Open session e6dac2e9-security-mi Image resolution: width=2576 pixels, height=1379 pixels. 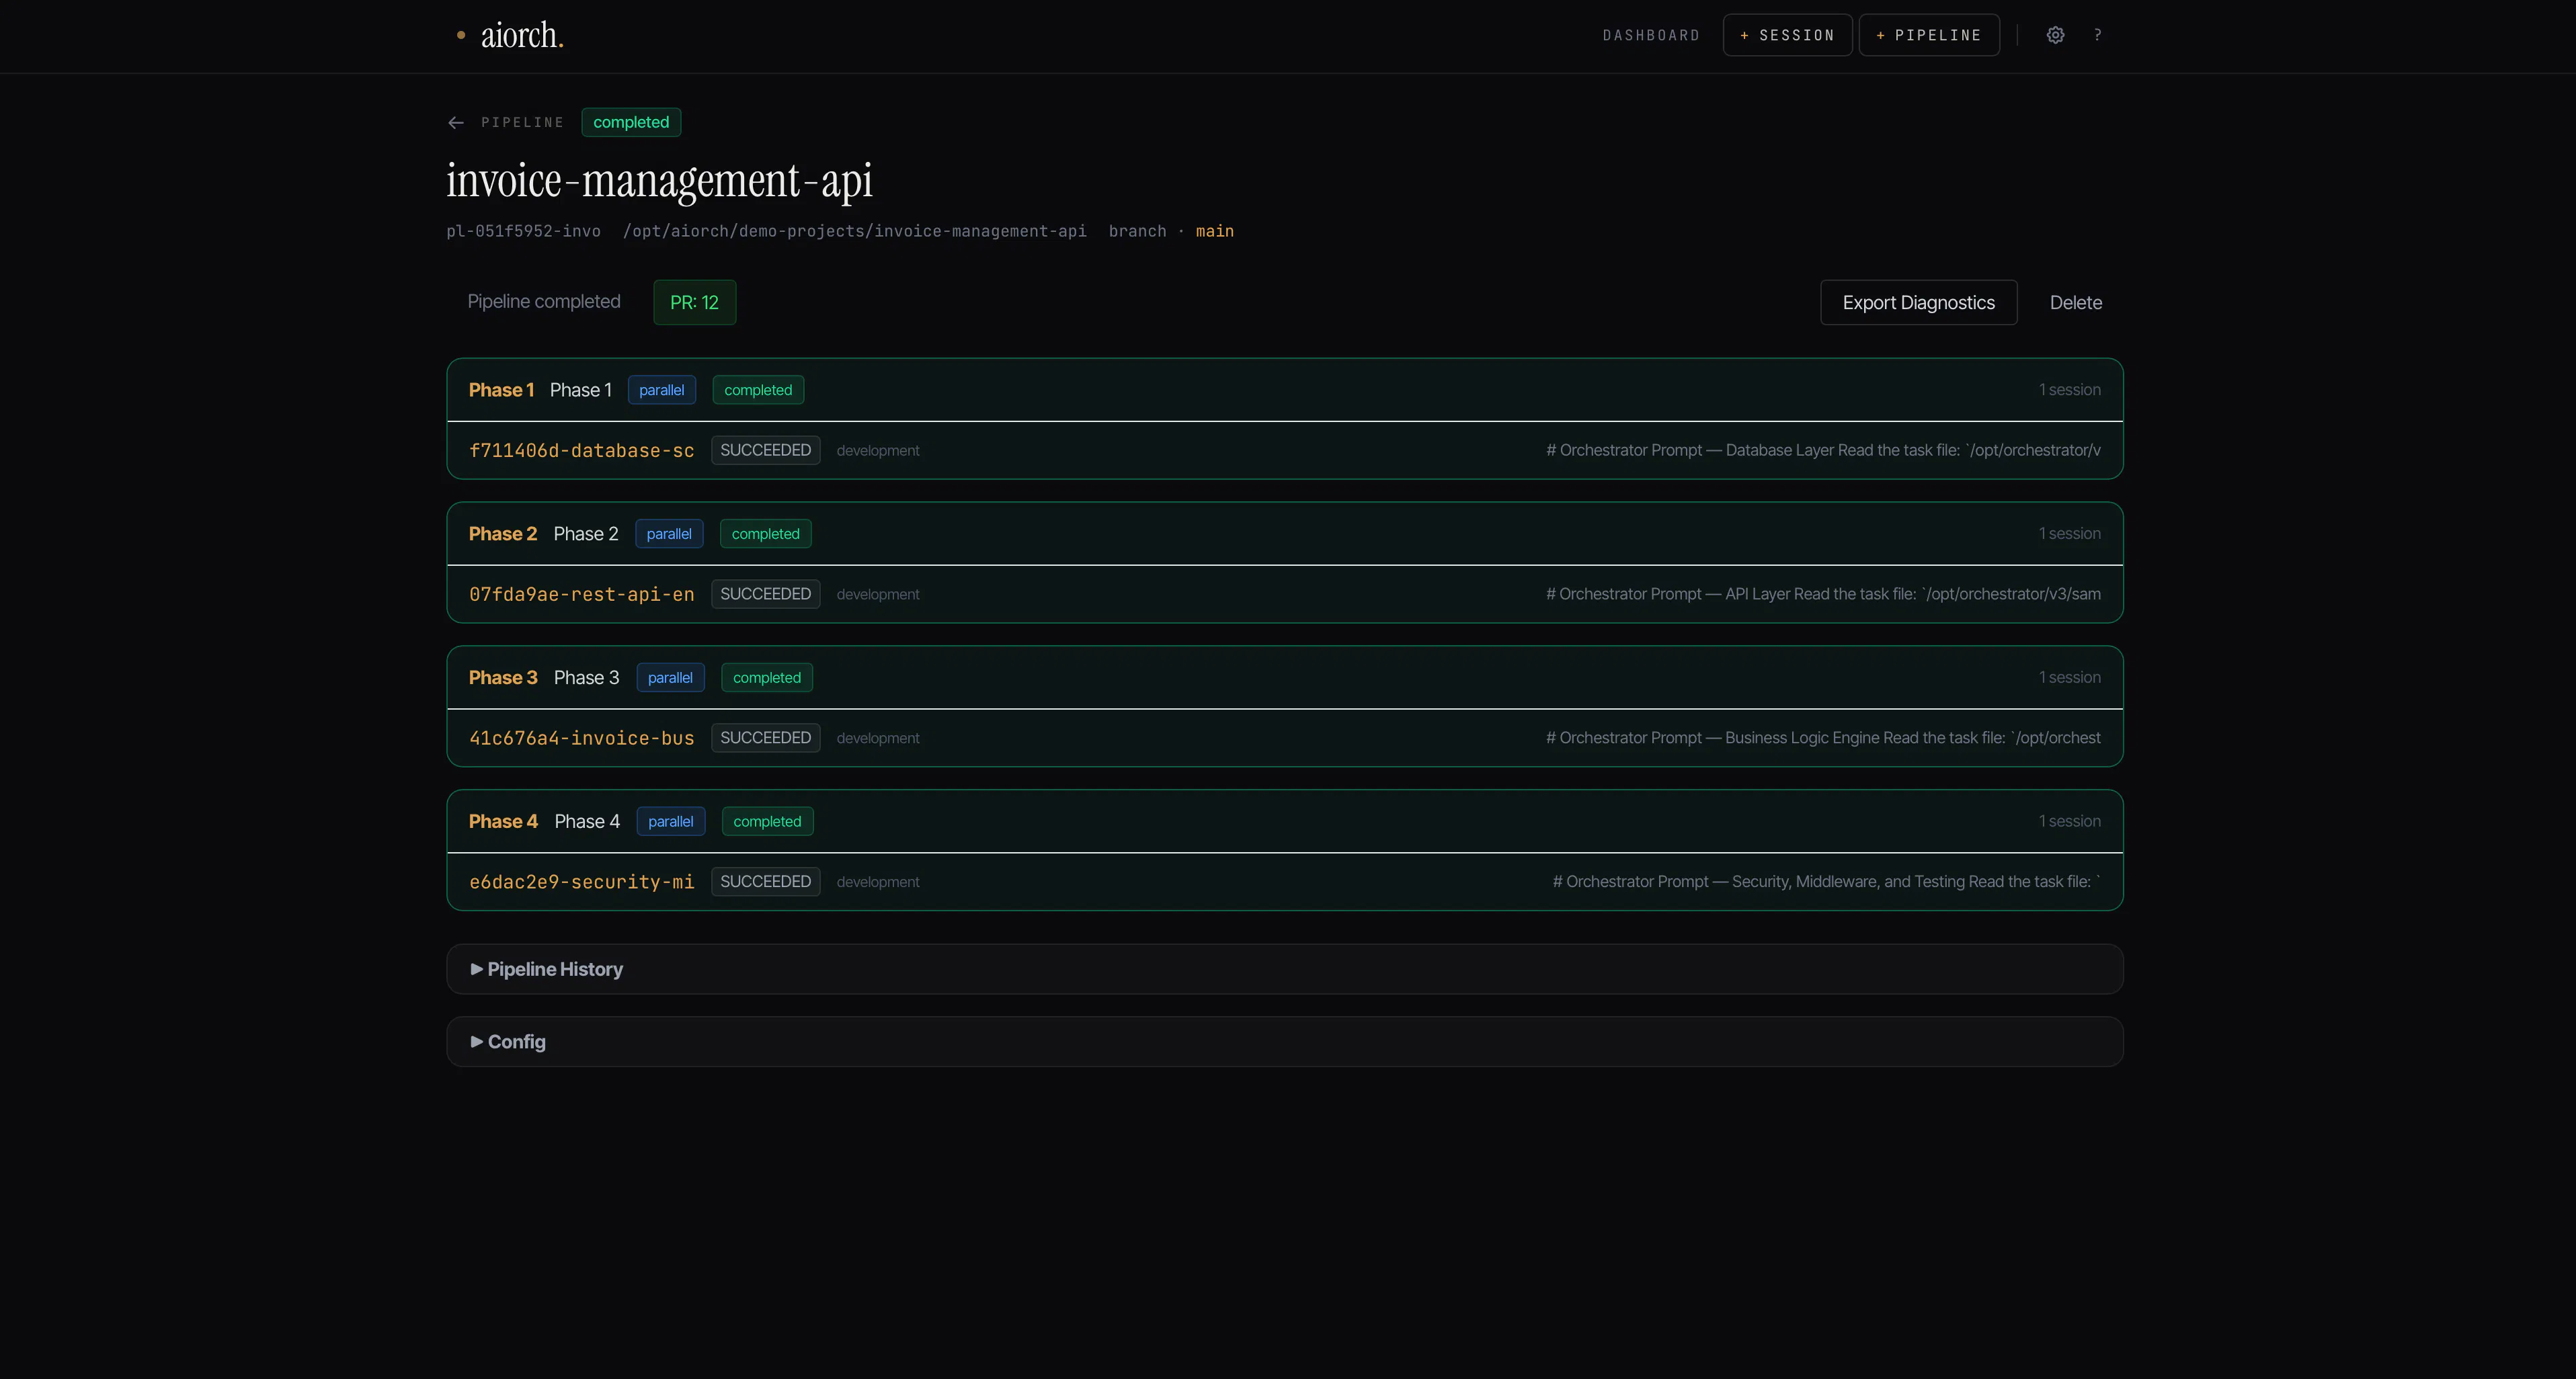(581, 882)
